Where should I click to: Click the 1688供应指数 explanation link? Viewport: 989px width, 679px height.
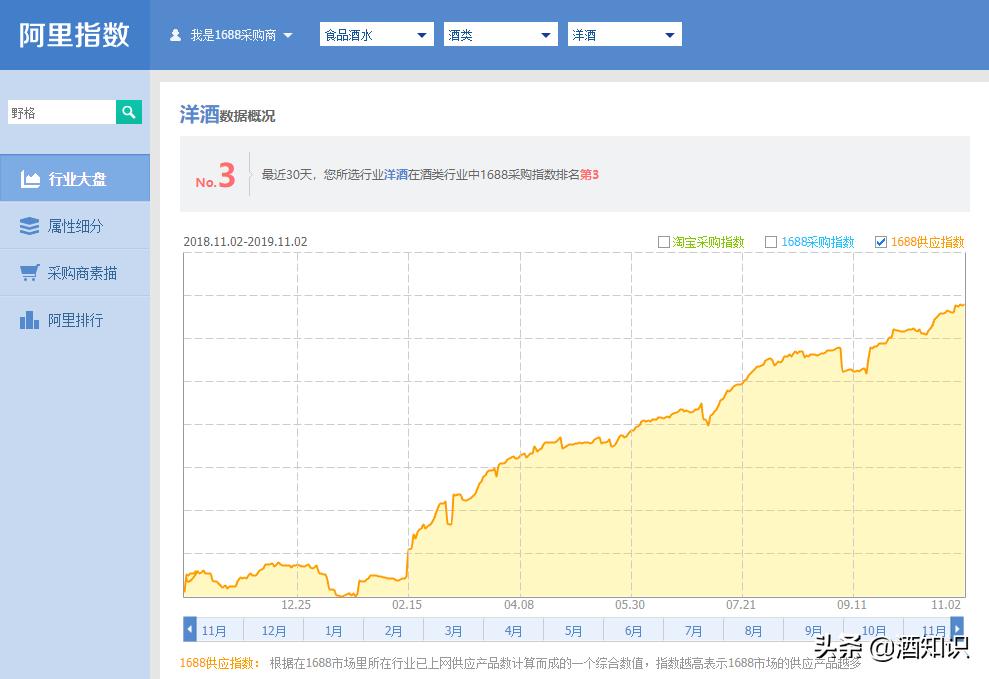(216, 661)
